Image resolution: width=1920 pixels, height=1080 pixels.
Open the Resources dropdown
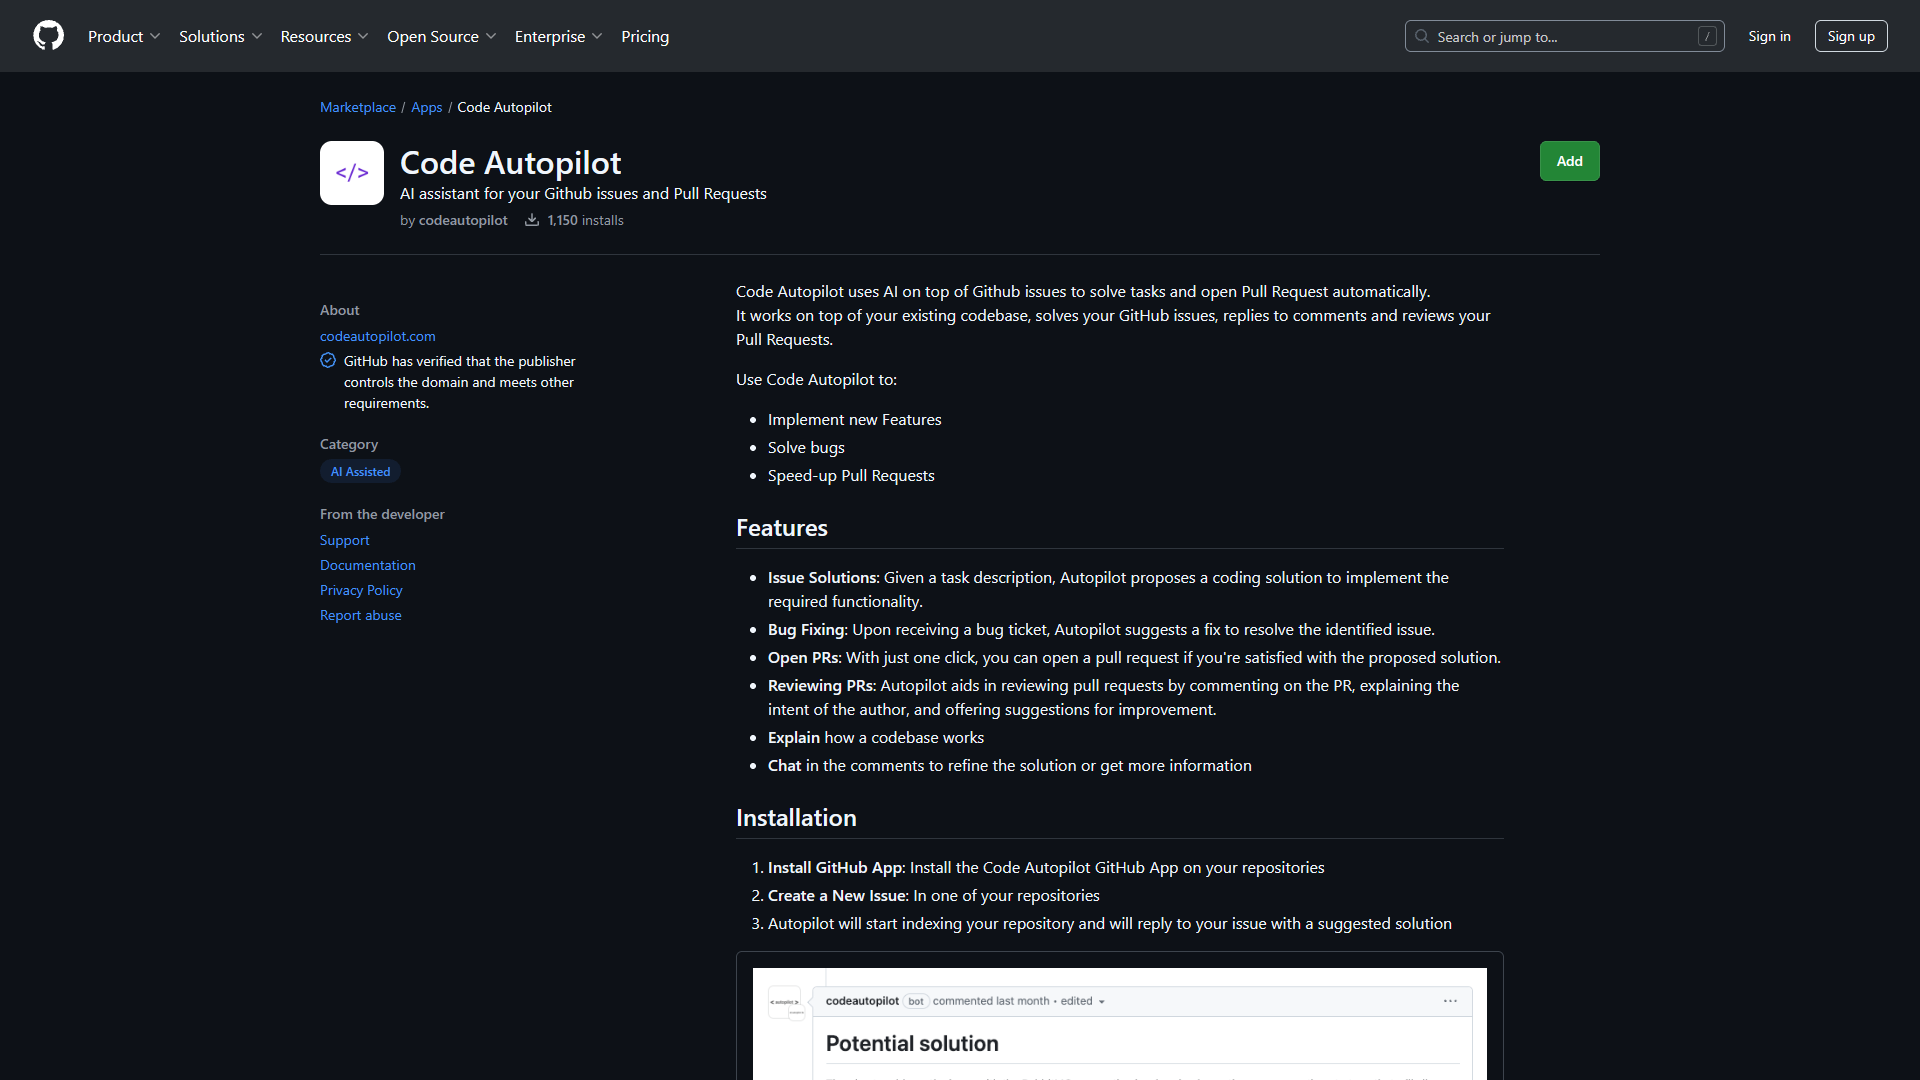pos(323,36)
